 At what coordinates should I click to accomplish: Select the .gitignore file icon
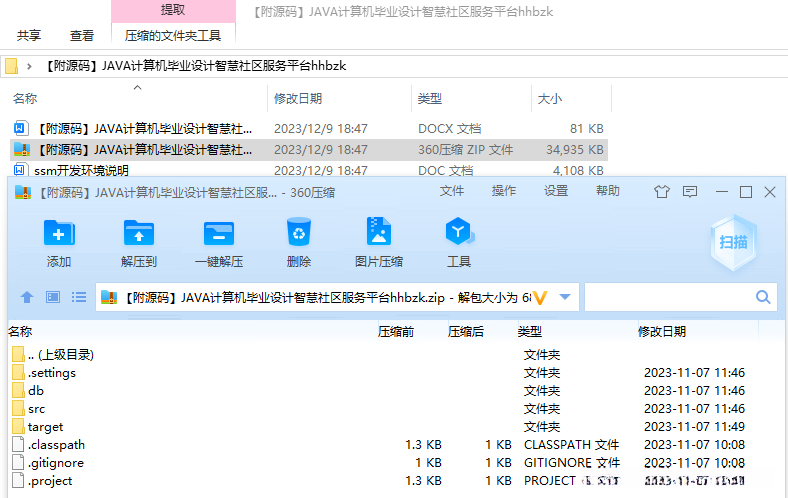(18, 462)
